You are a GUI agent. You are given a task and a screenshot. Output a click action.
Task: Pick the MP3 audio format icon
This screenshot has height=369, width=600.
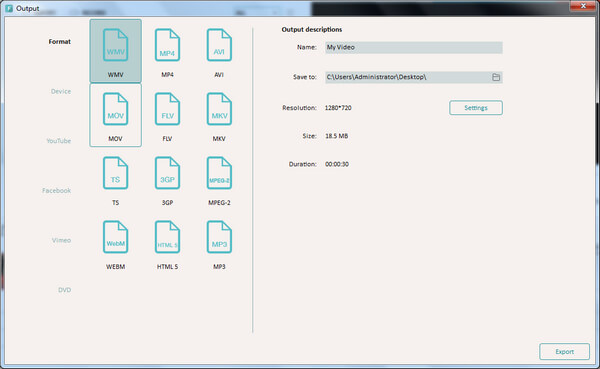point(219,237)
